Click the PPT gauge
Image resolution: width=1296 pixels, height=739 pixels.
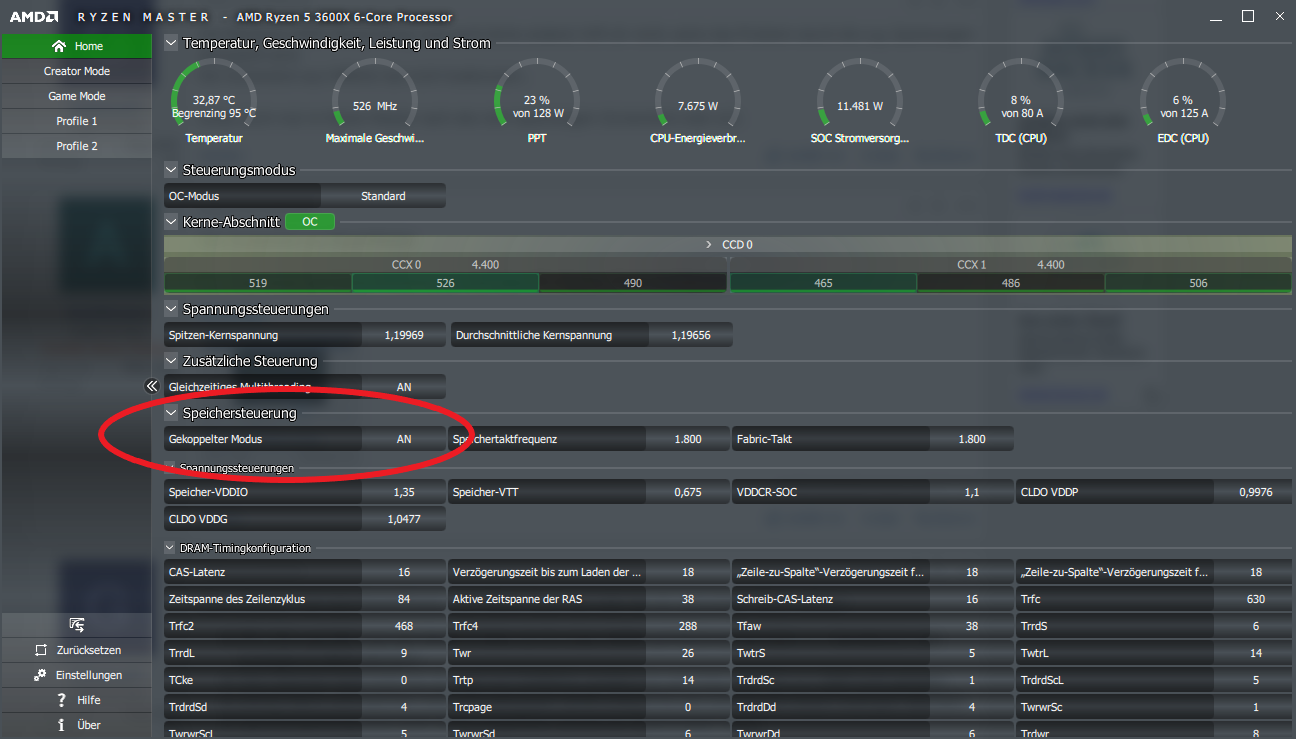pyautogui.click(x=537, y=101)
